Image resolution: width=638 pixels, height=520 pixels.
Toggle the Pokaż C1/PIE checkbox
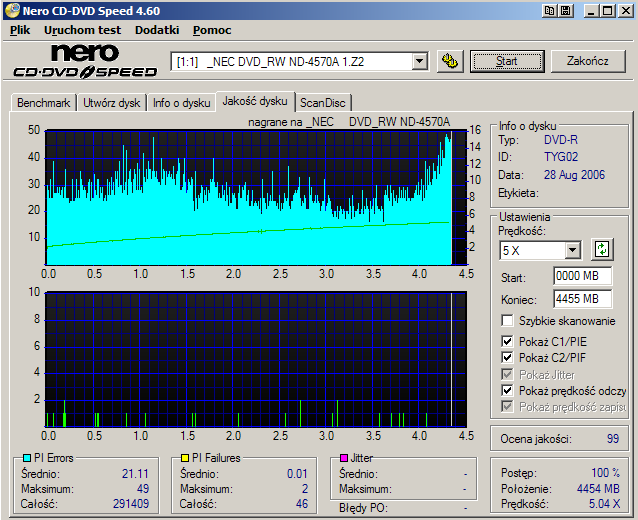(x=507, y=341)
